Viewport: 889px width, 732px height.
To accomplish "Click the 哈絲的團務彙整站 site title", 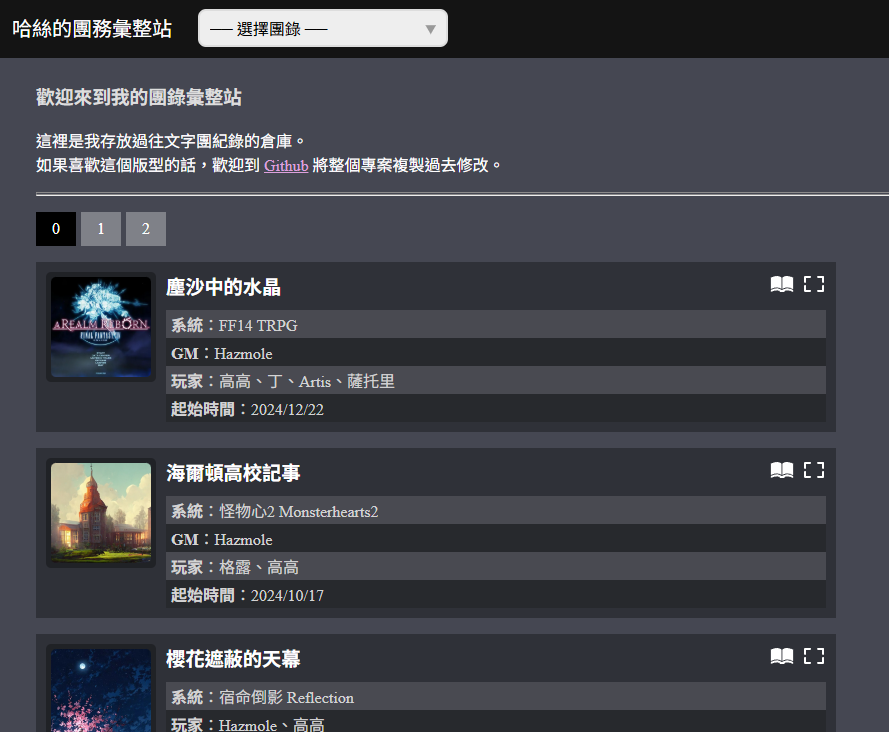I will click(x=92, y=29).
